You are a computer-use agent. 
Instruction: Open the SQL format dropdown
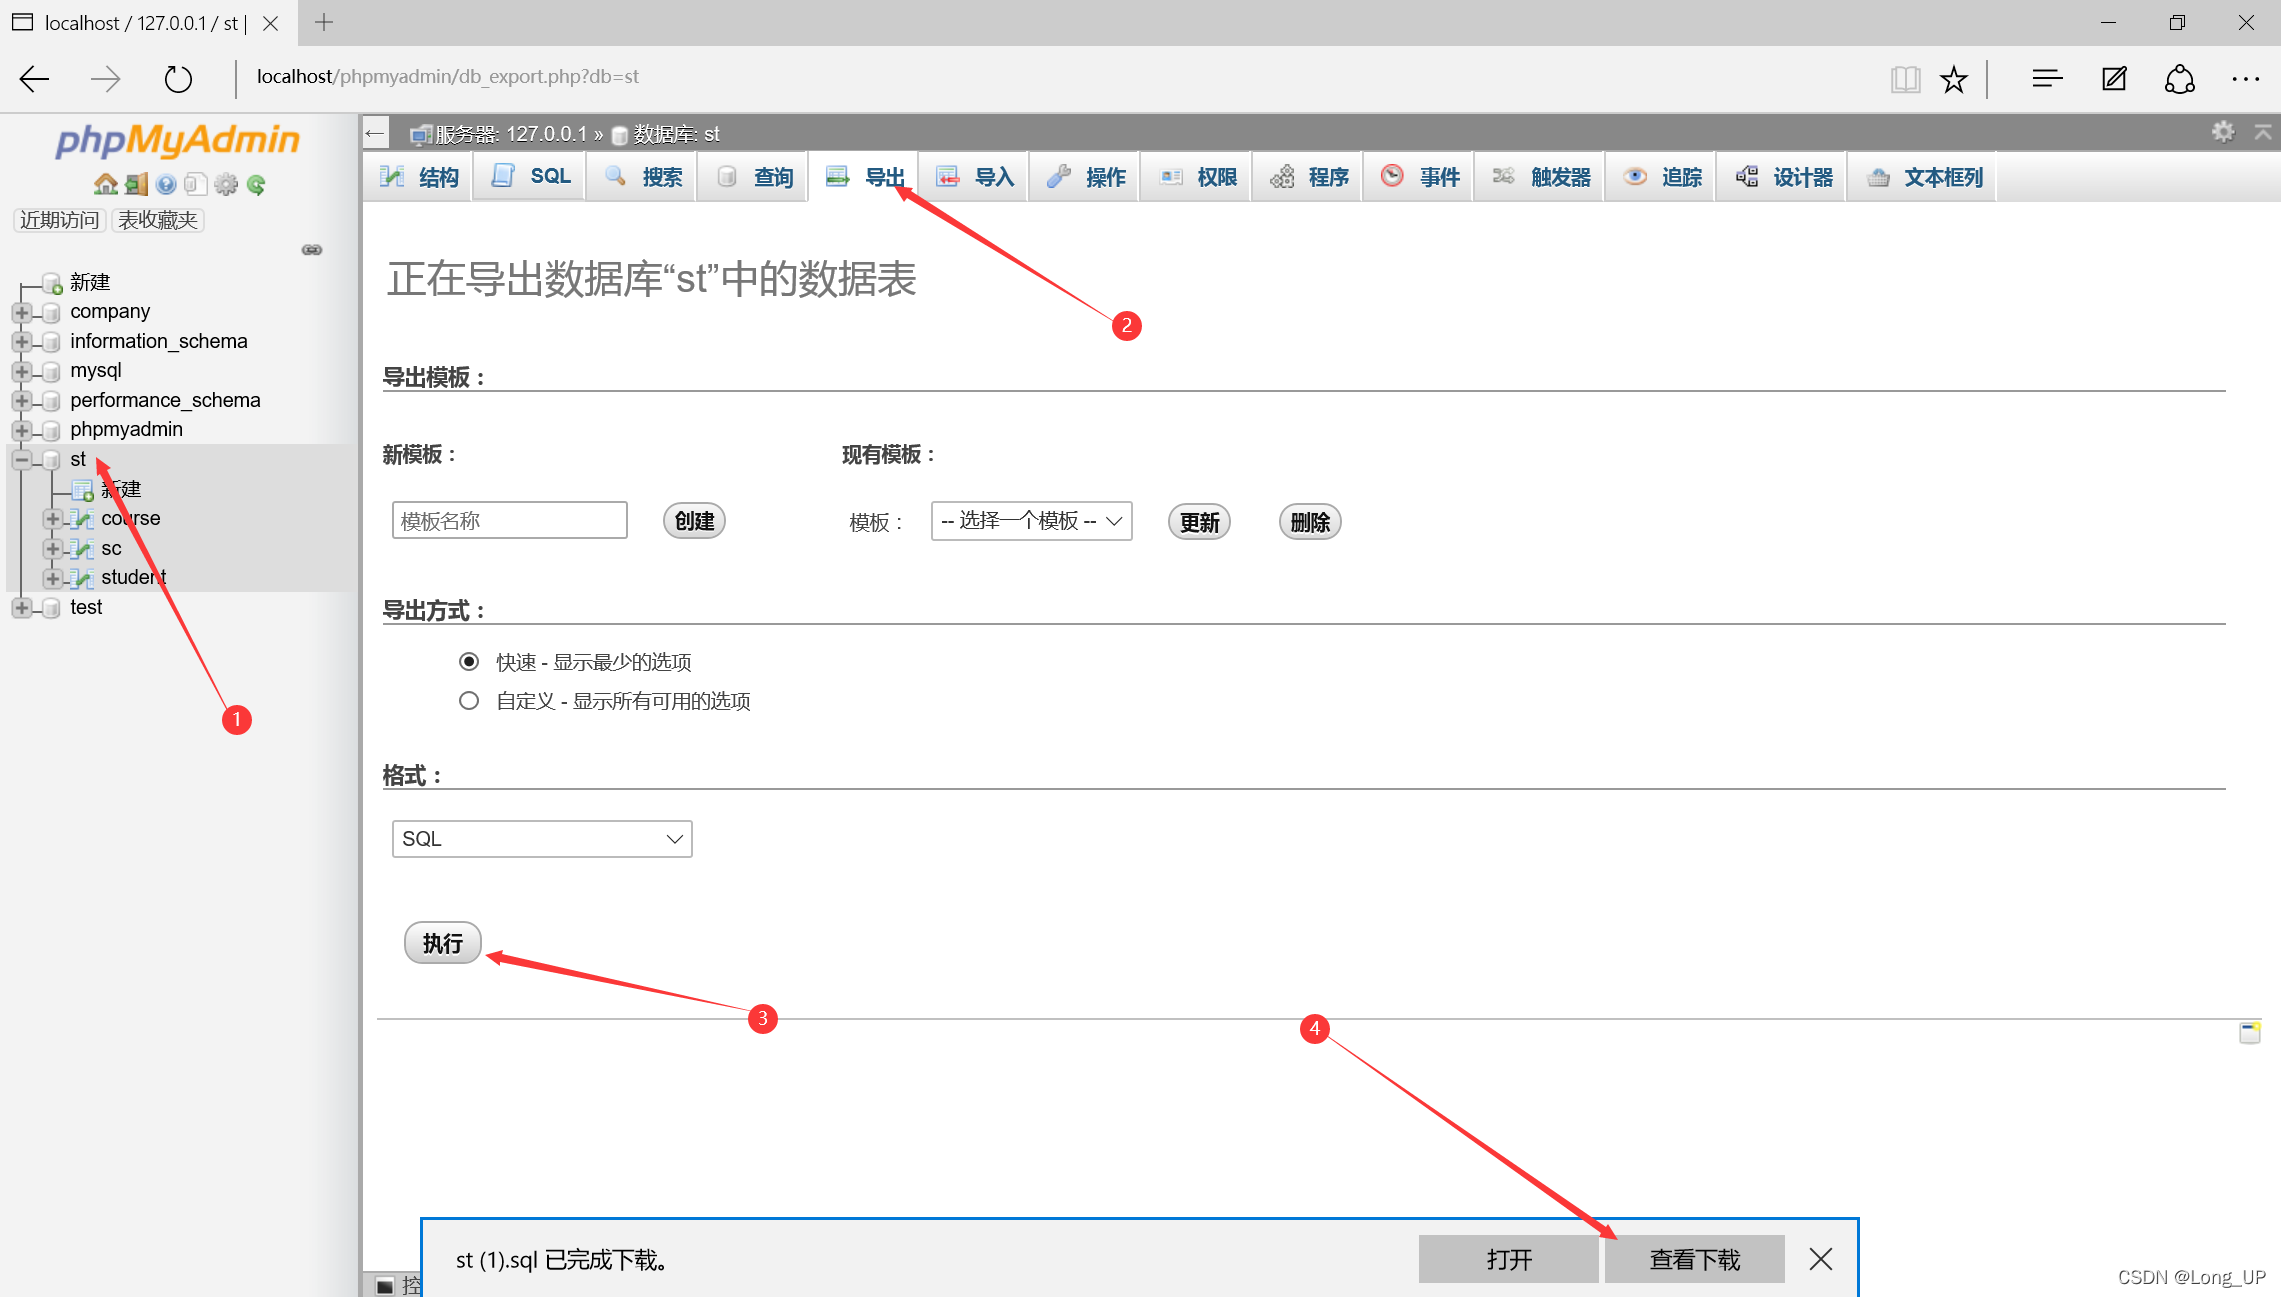tap(542, 839)
